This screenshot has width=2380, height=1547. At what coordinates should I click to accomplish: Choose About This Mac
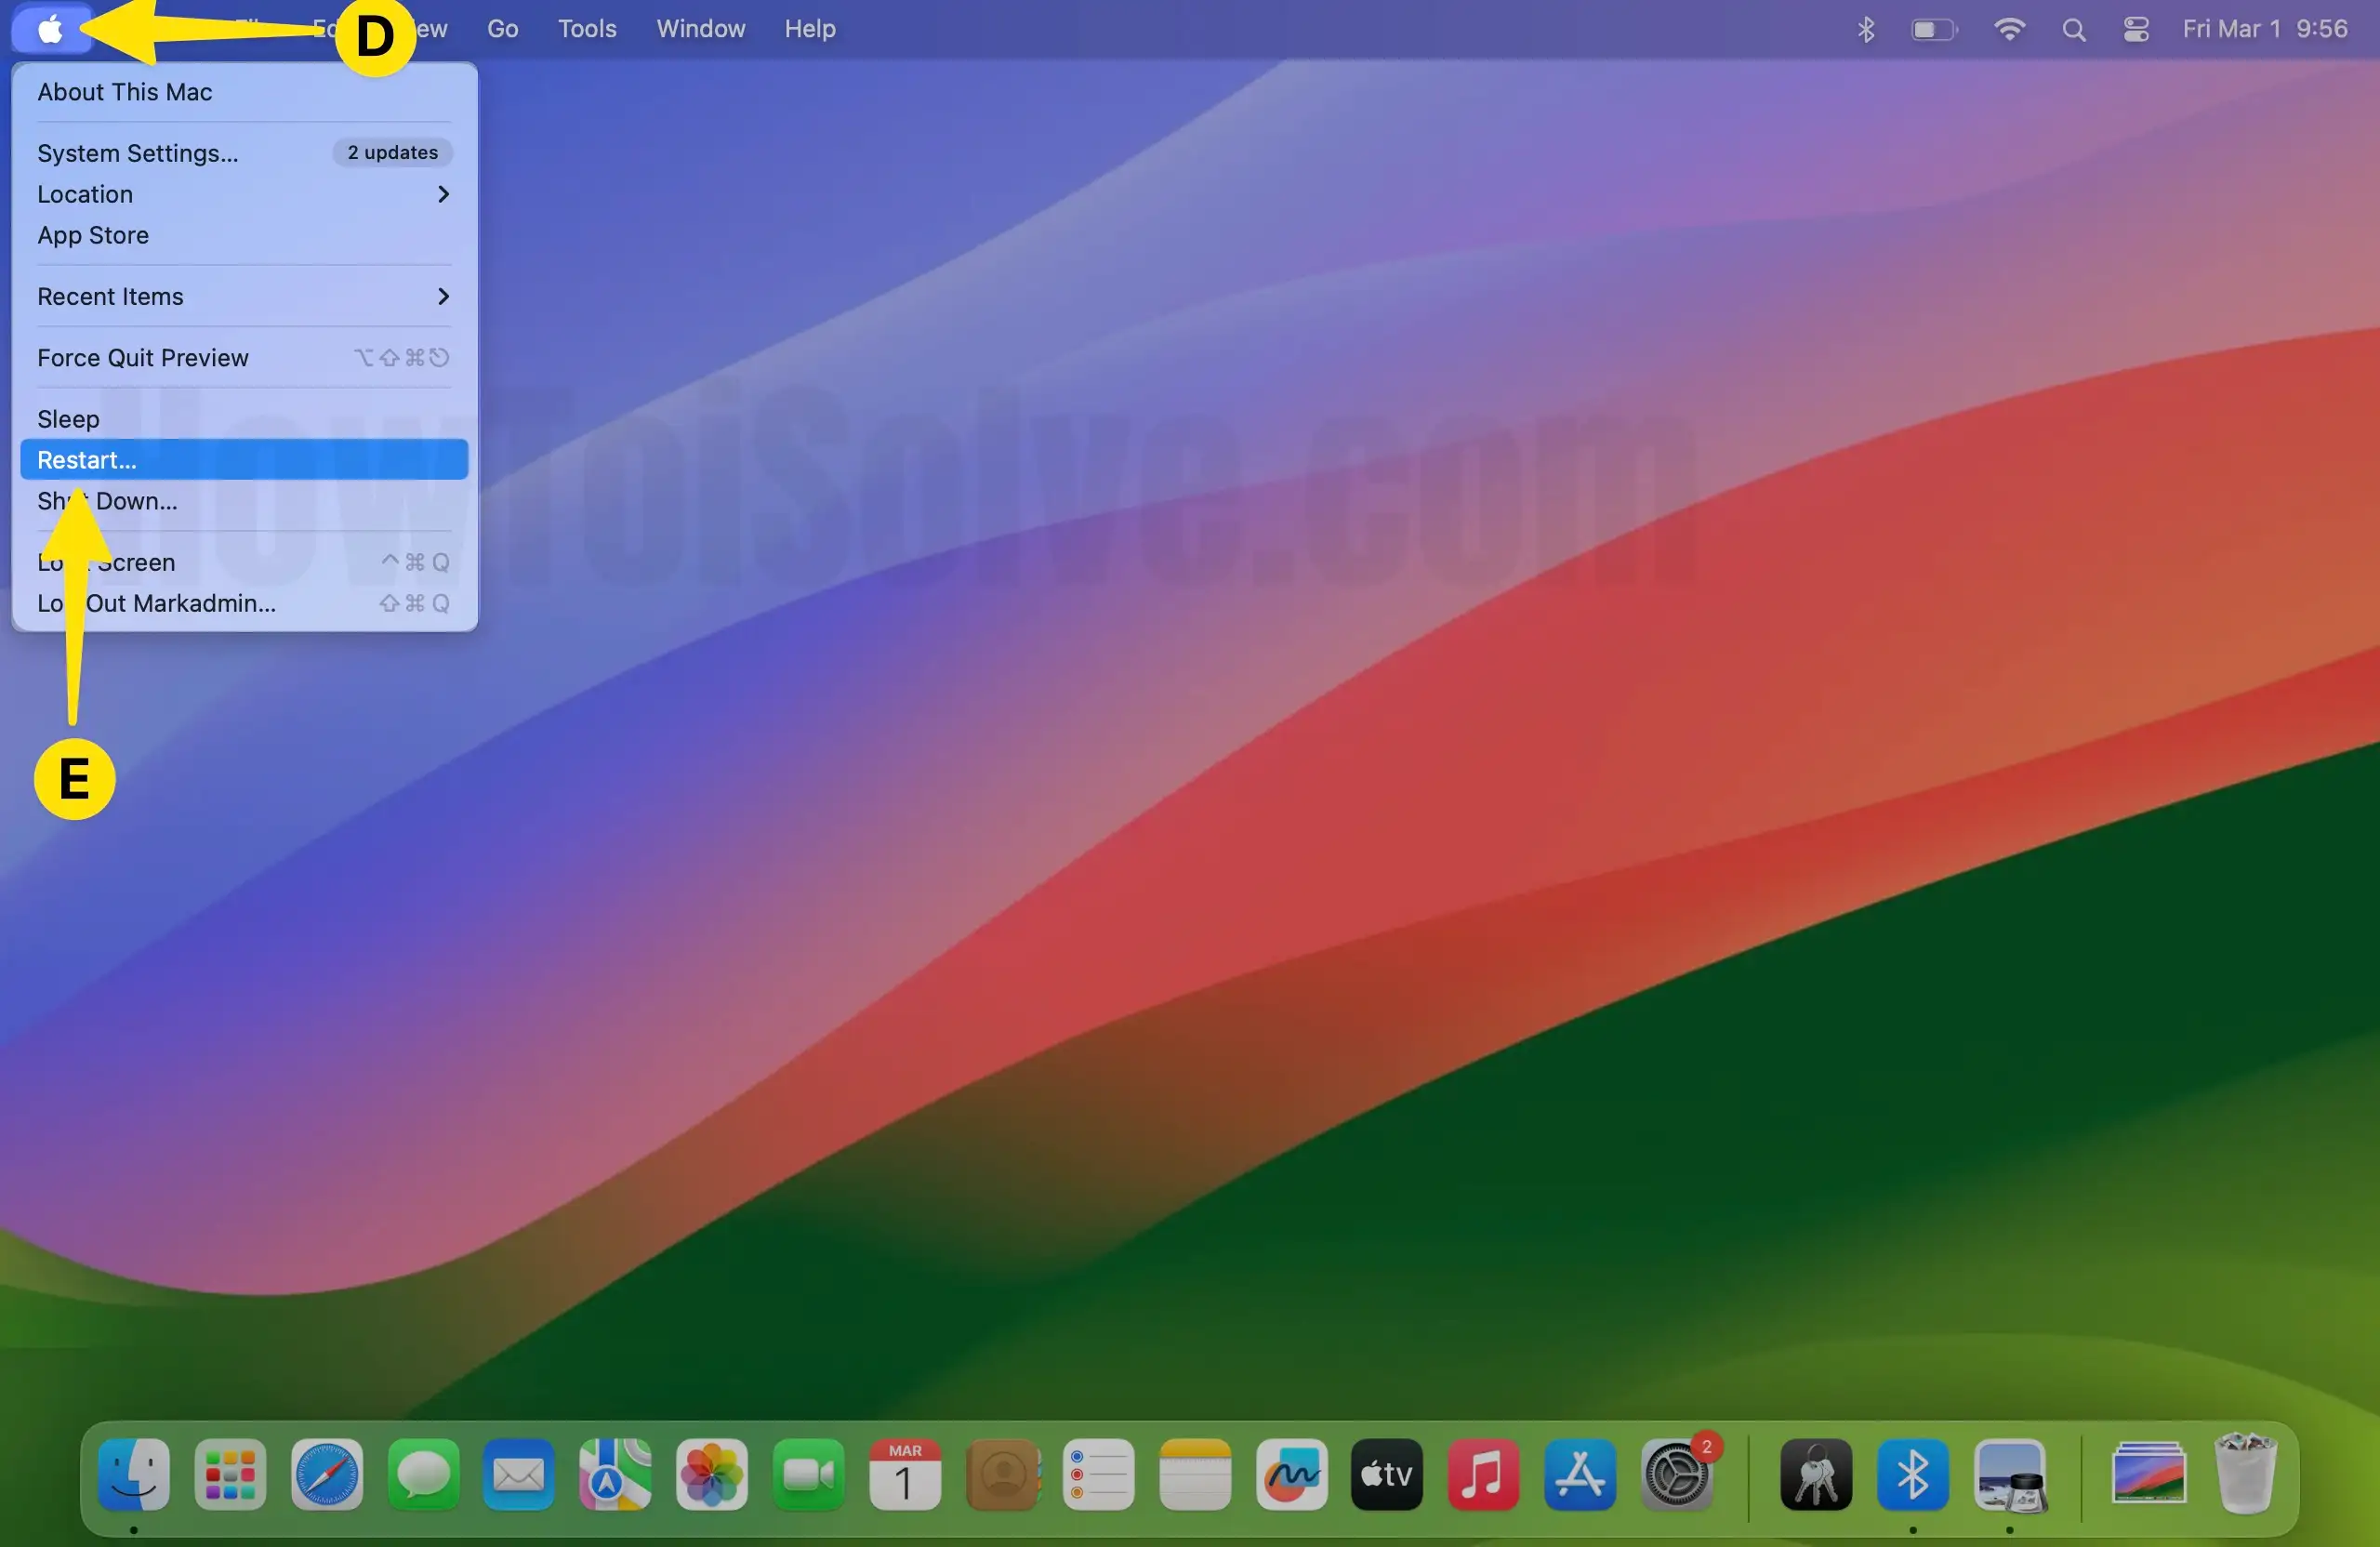click(x=125, y=92)
